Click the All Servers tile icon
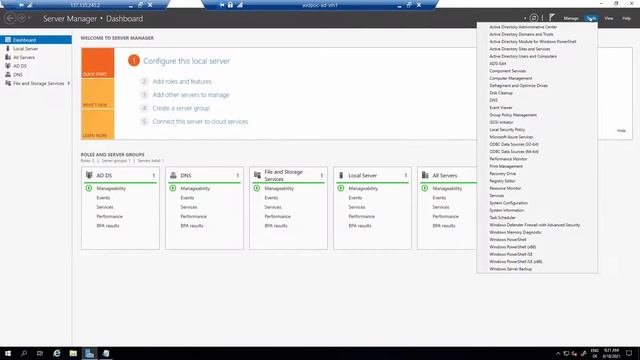640x360 pixels. click(425, 175)
